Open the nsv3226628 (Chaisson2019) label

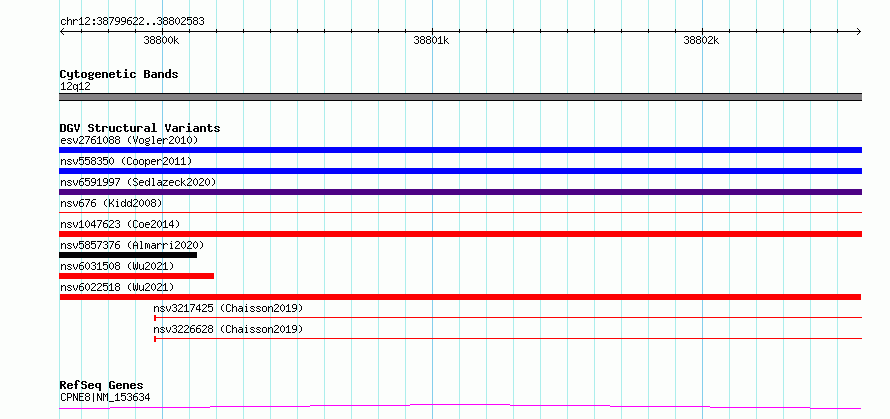(228, 329)
